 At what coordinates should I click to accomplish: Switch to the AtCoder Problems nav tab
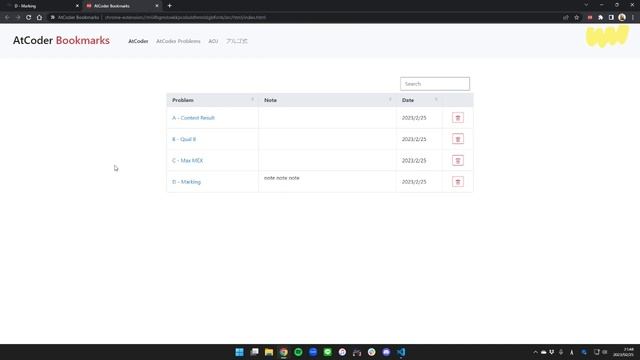tap(178, 41)
